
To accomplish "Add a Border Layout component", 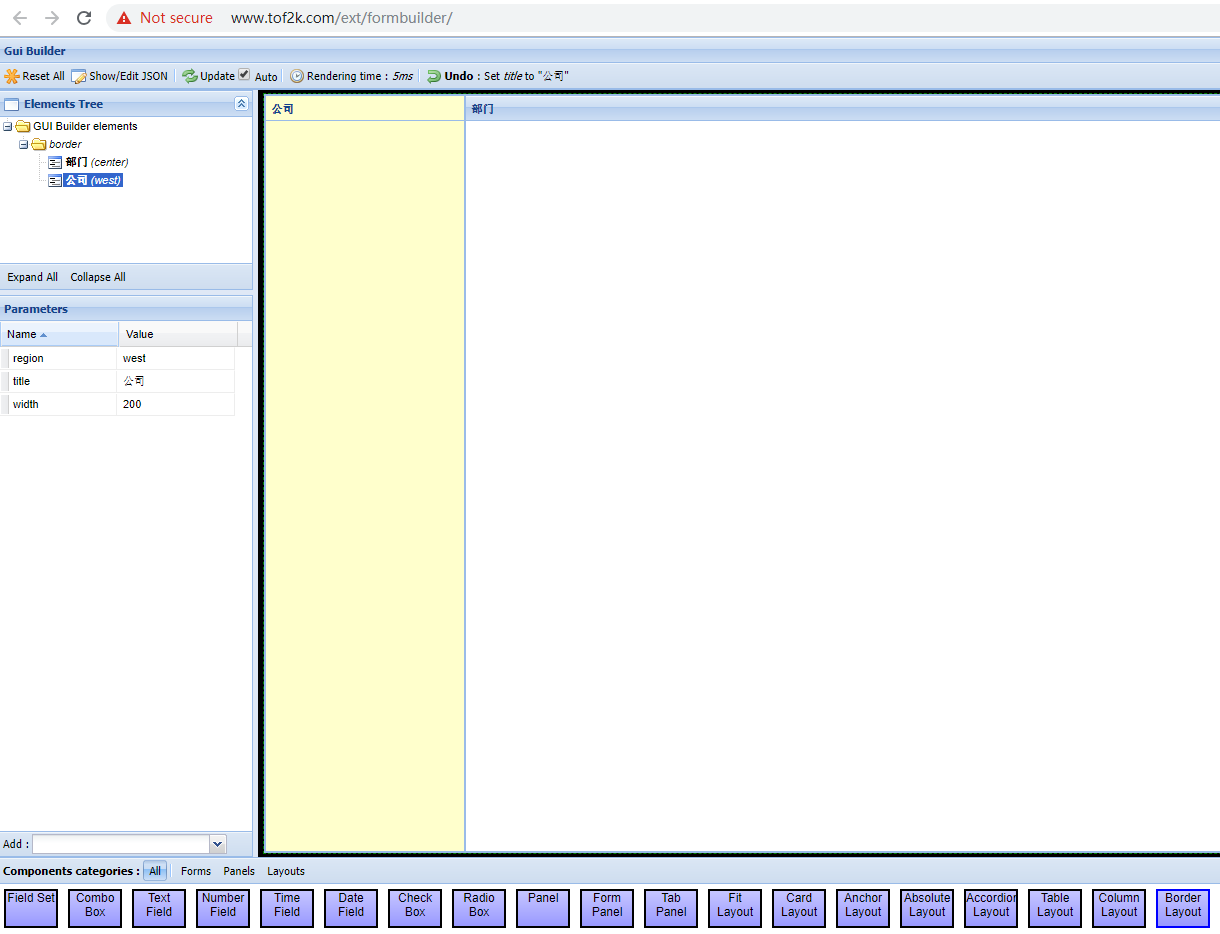I will click(1182, 907).
